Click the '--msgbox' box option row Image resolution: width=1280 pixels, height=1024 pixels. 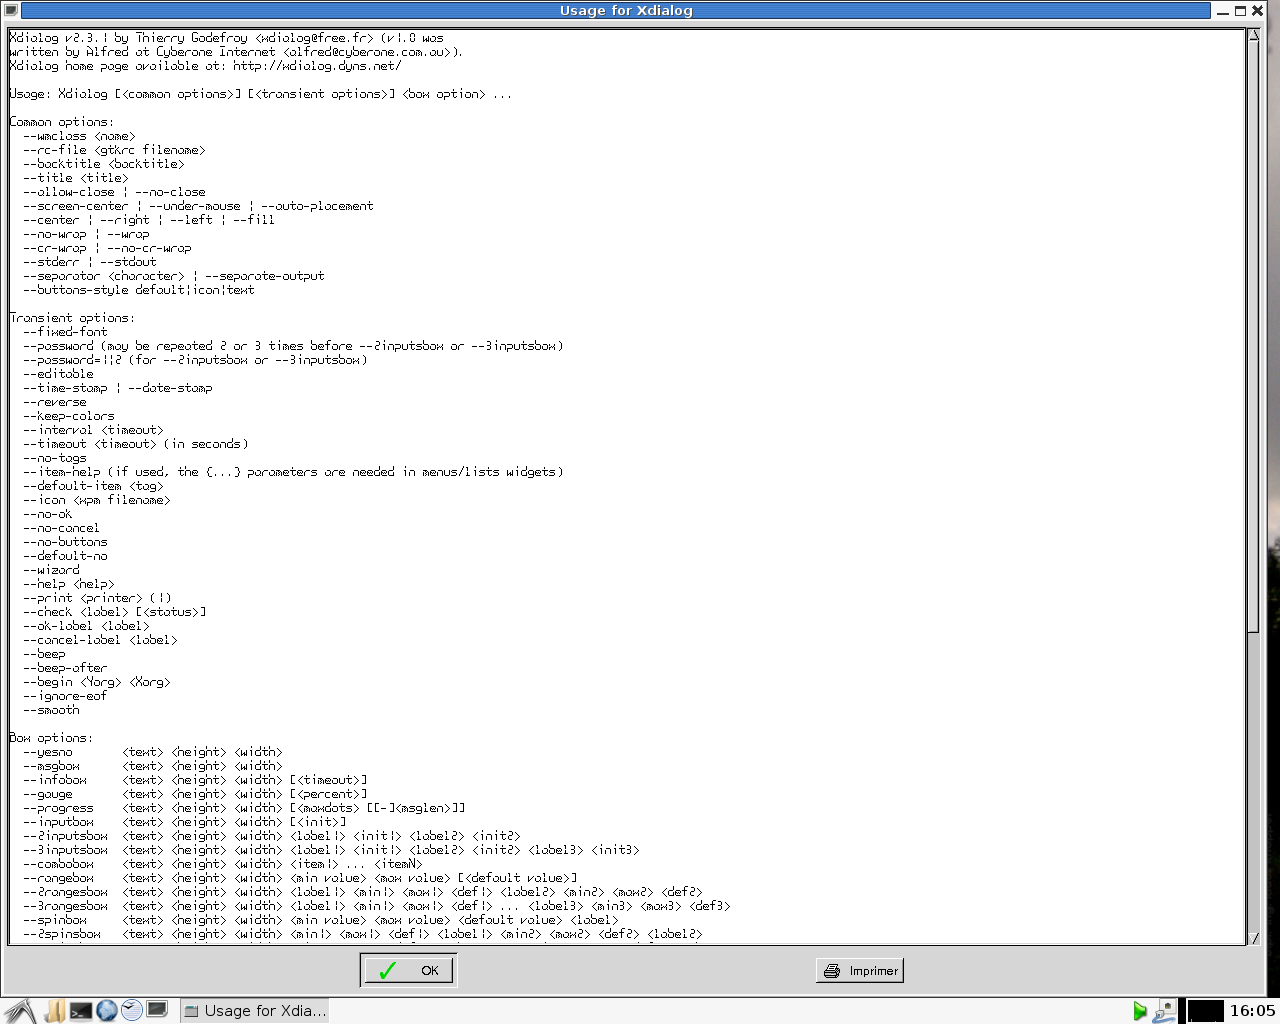153,766
